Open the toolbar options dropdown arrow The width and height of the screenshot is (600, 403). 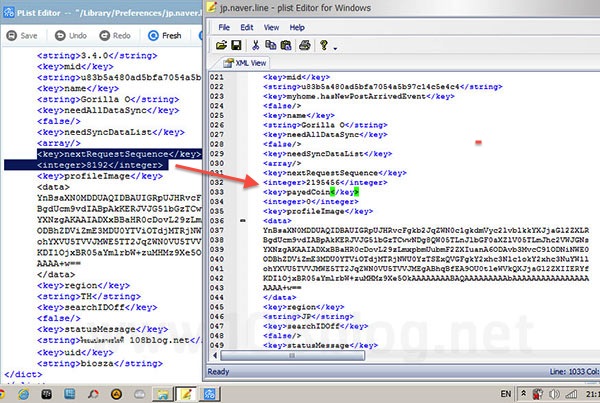(335, 49)
